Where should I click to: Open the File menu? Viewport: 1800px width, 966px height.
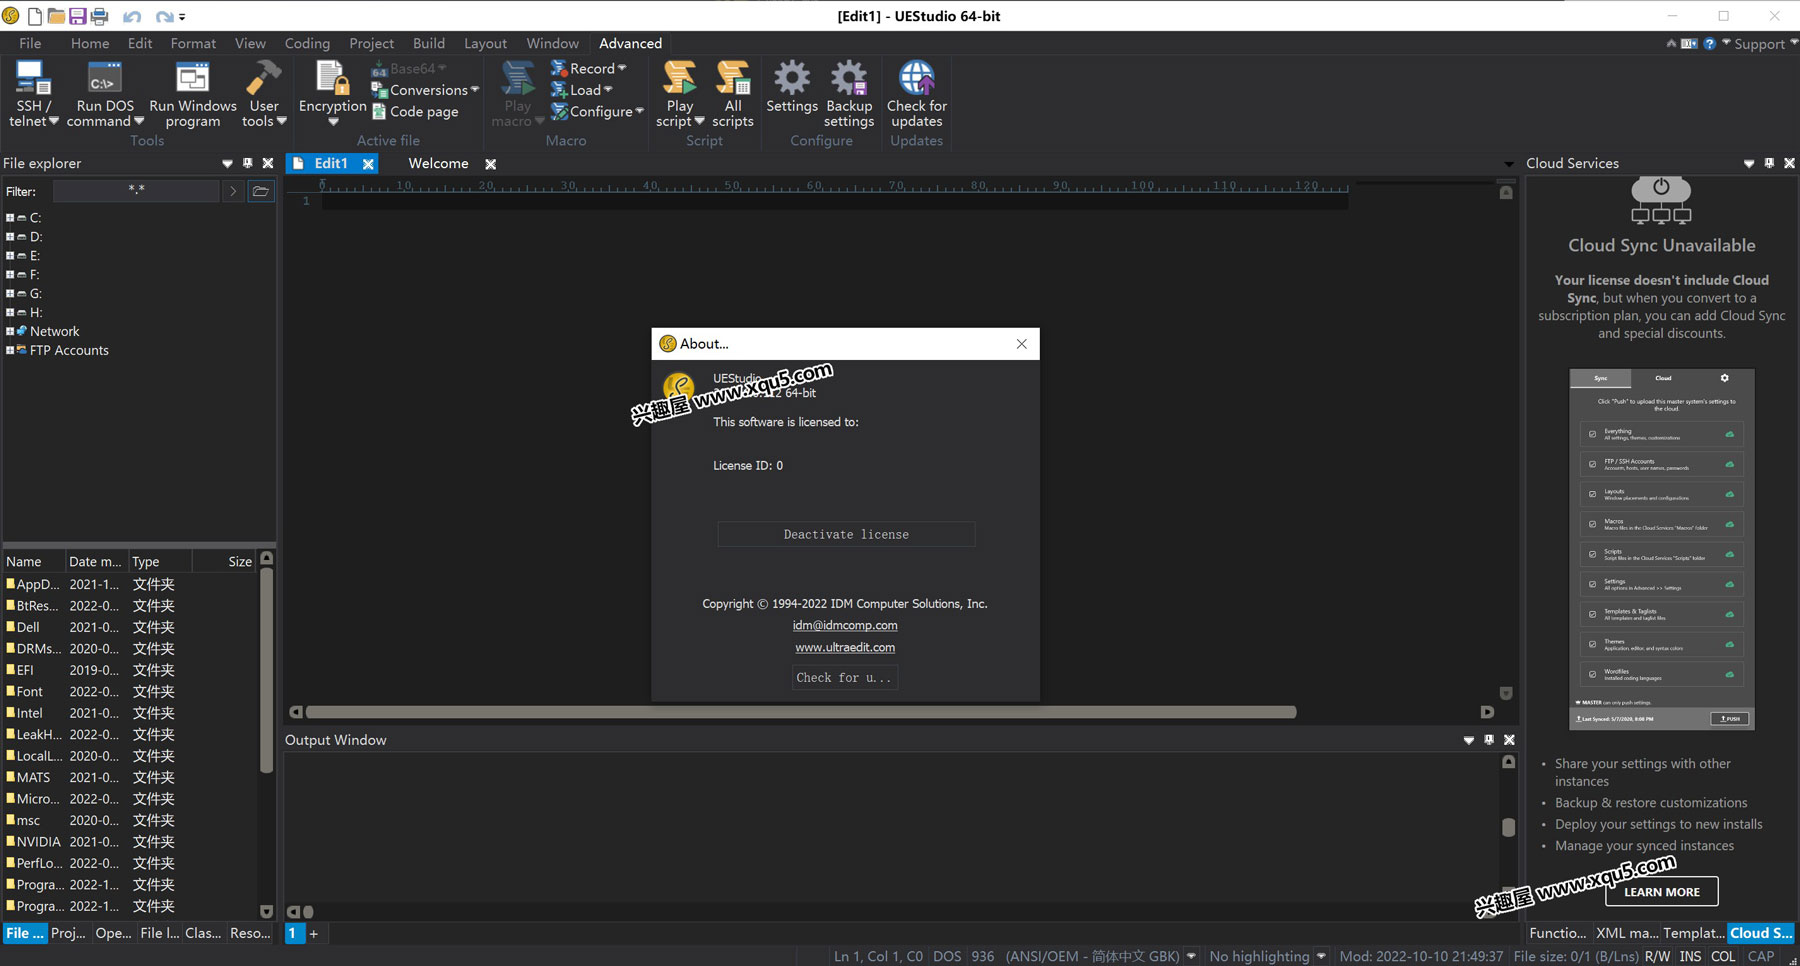point(30,43)
